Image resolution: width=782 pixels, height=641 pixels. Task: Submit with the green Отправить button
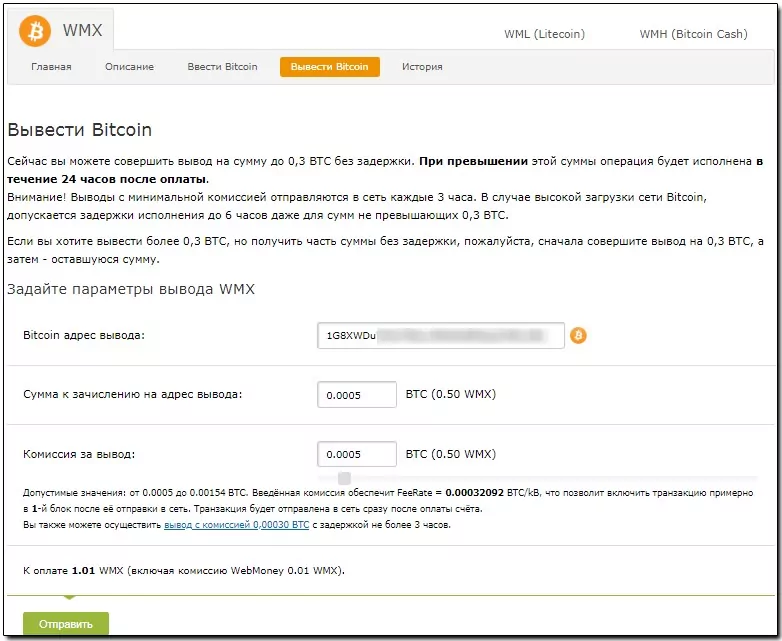coord(66,624)
